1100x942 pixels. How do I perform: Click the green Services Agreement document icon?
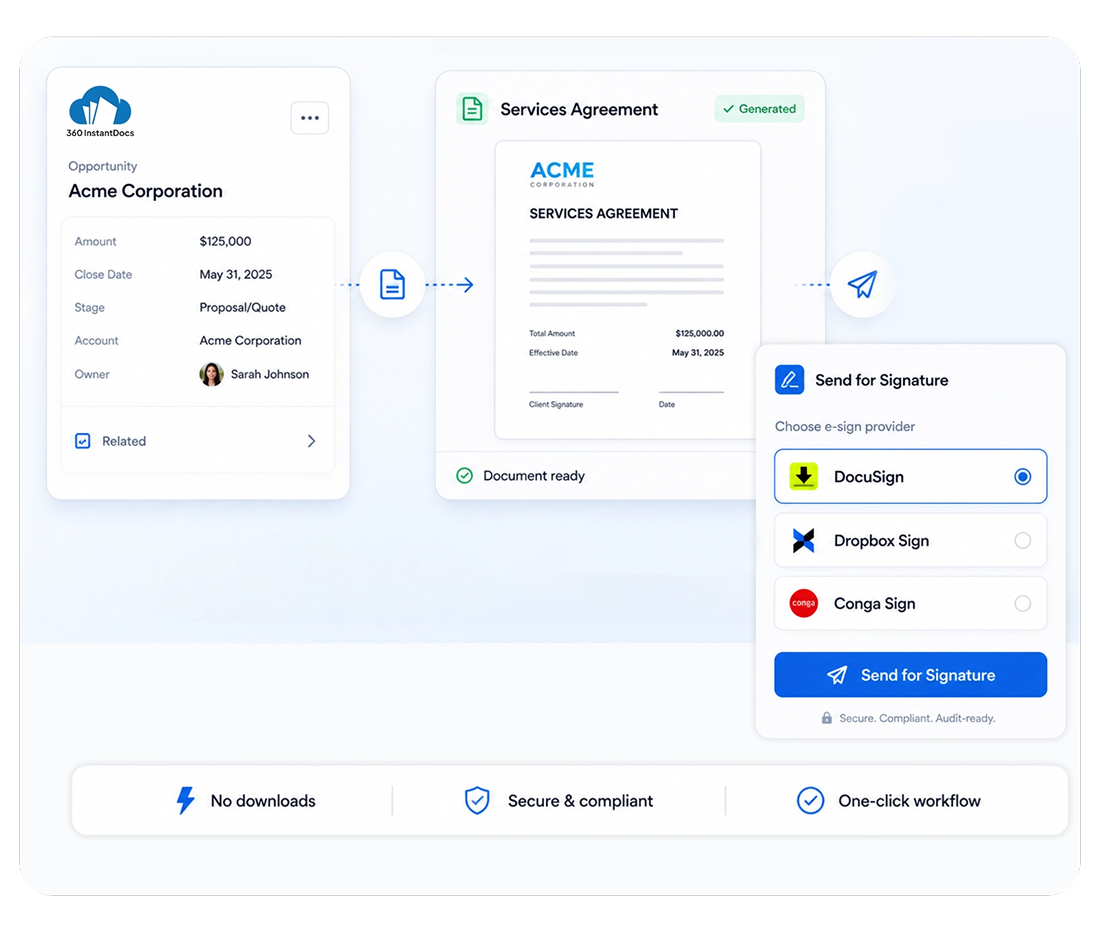tap(472, 109)
